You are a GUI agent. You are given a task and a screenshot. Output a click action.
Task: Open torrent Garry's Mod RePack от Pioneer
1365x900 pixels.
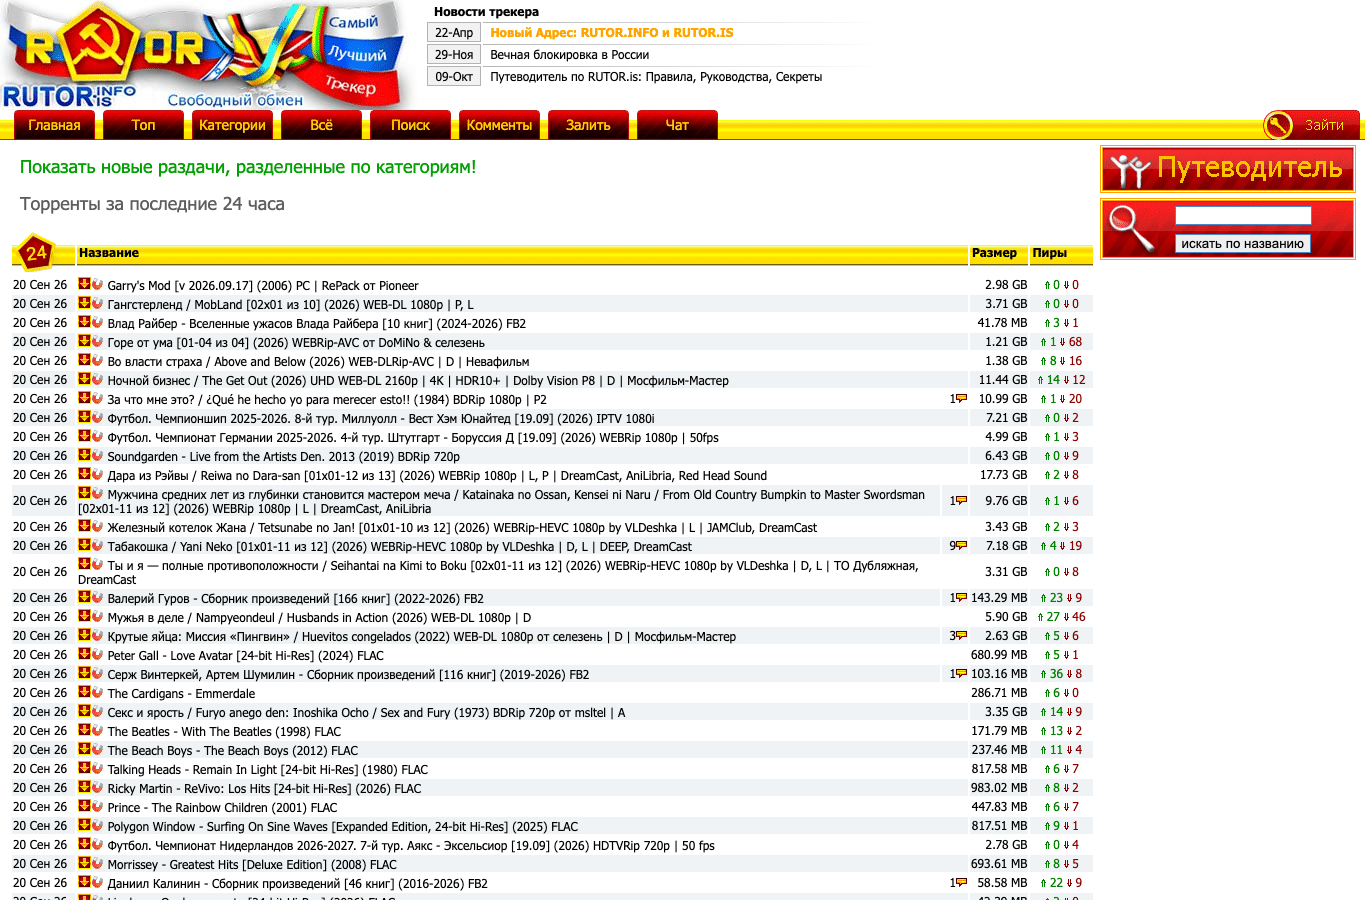(x=263, y=286)
